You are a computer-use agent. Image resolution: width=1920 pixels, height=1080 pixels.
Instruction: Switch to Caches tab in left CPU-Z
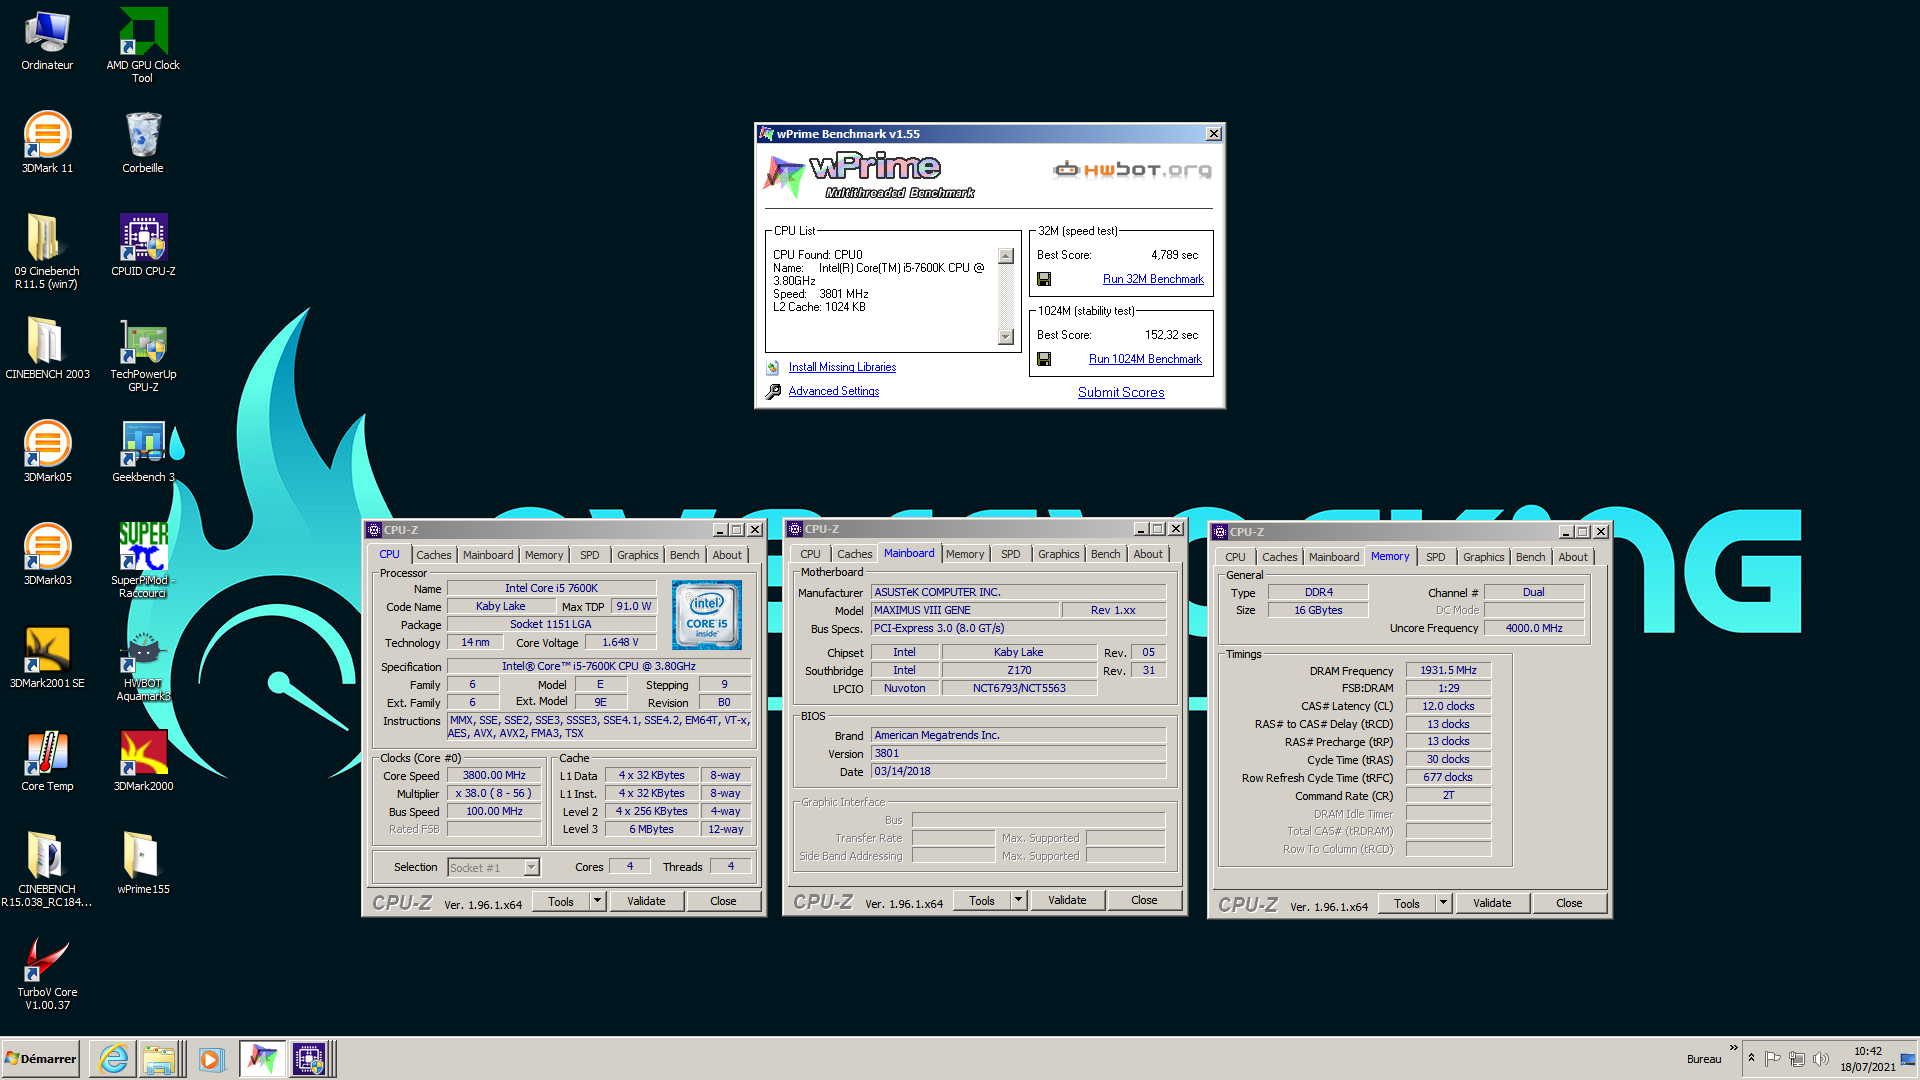[434, 555]
